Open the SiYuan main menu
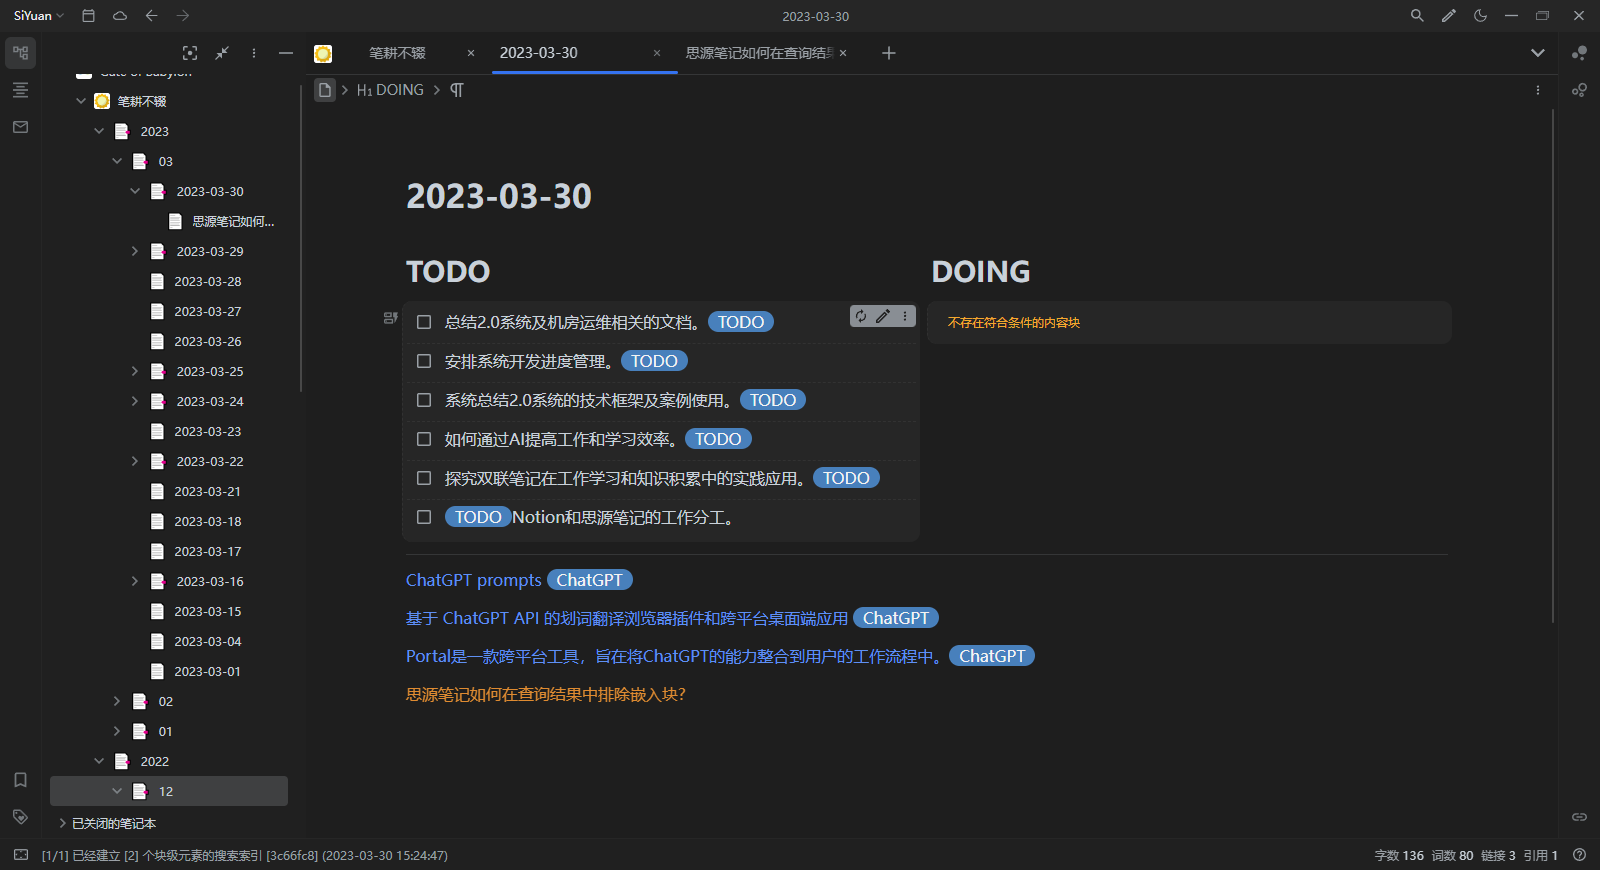This screenshot has width=1600, height=870. point(38,16)
